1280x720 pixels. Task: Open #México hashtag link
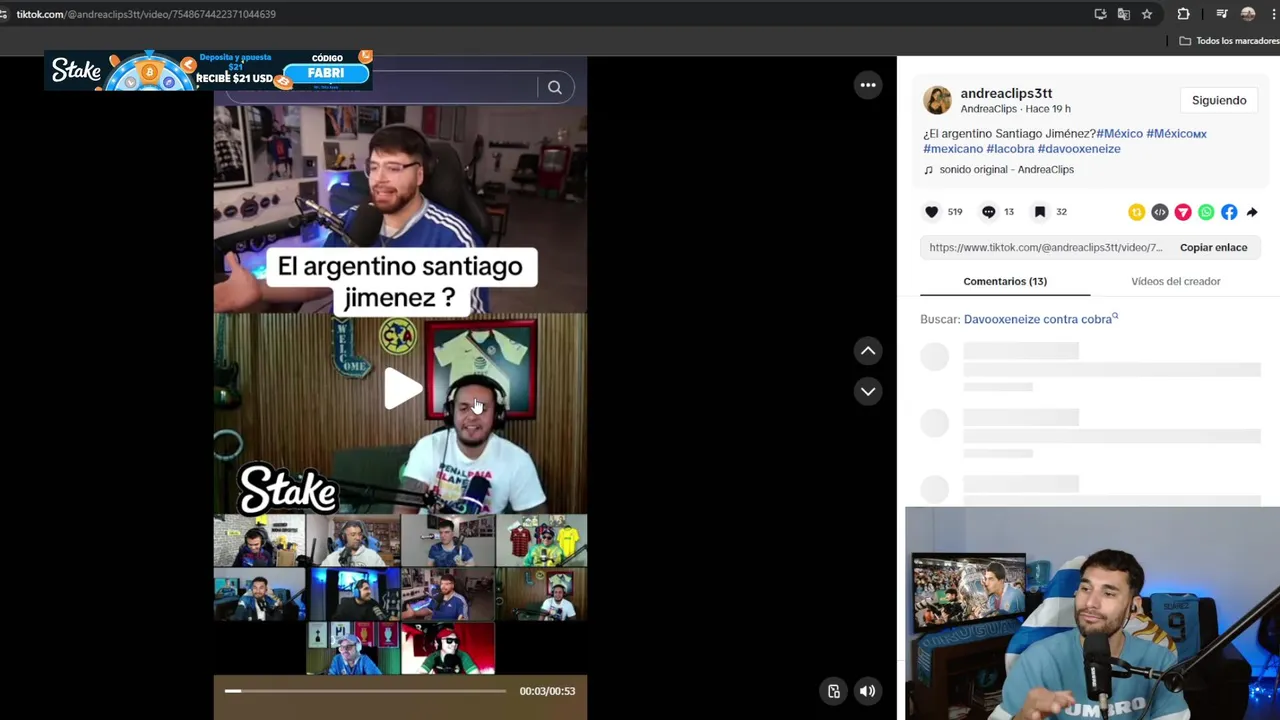coord(1119,133)
